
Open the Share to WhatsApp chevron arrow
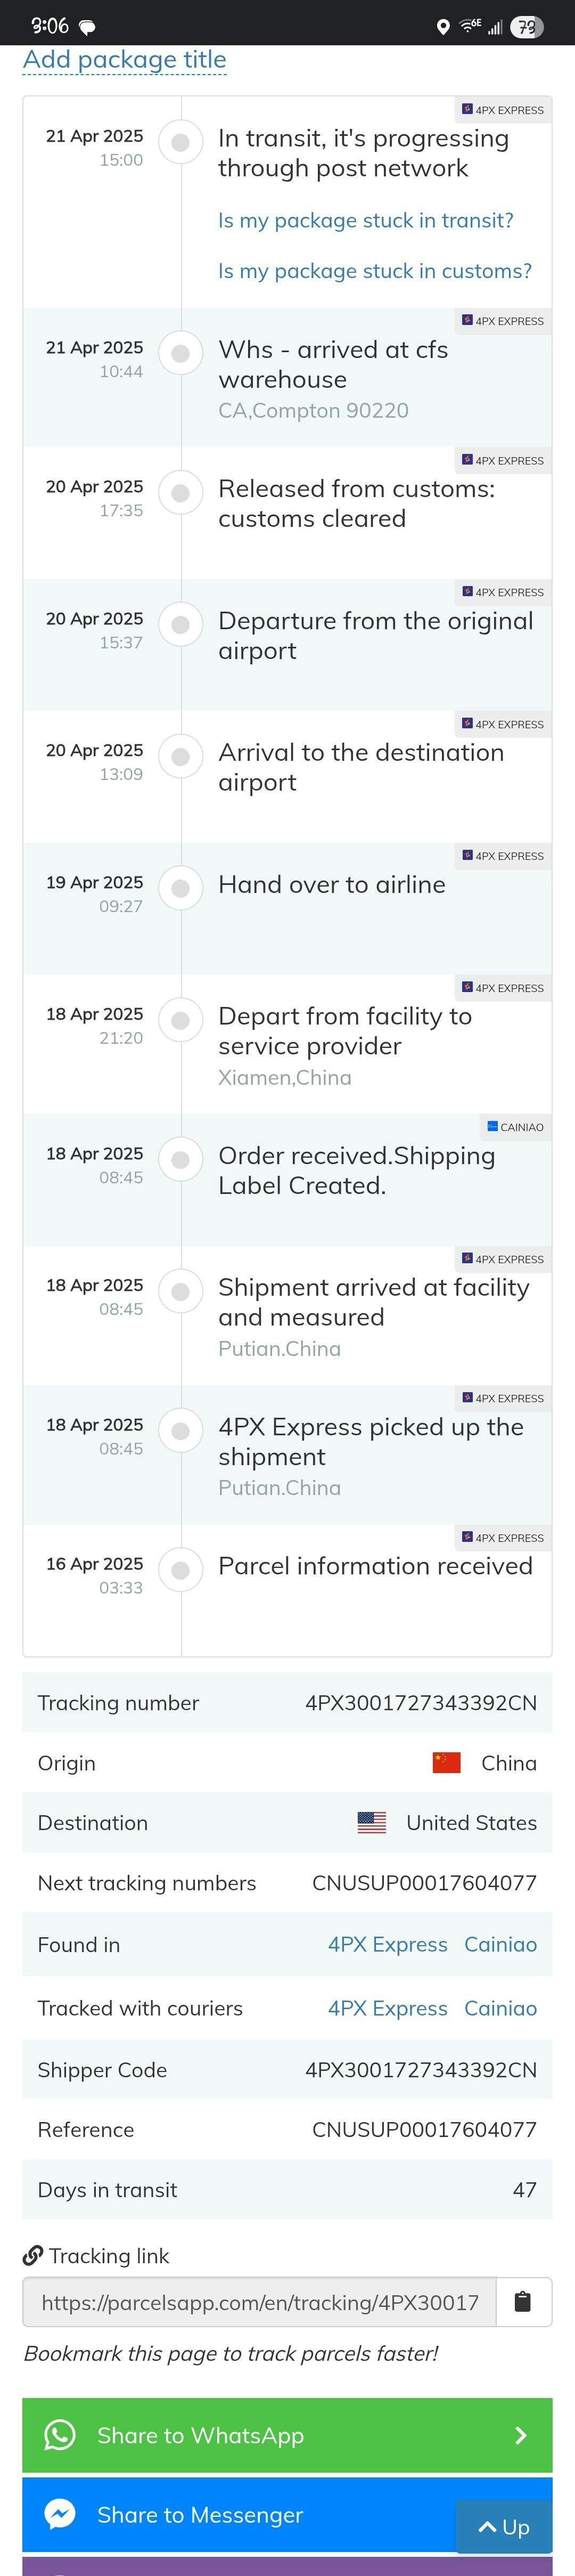coord(520,2435)
